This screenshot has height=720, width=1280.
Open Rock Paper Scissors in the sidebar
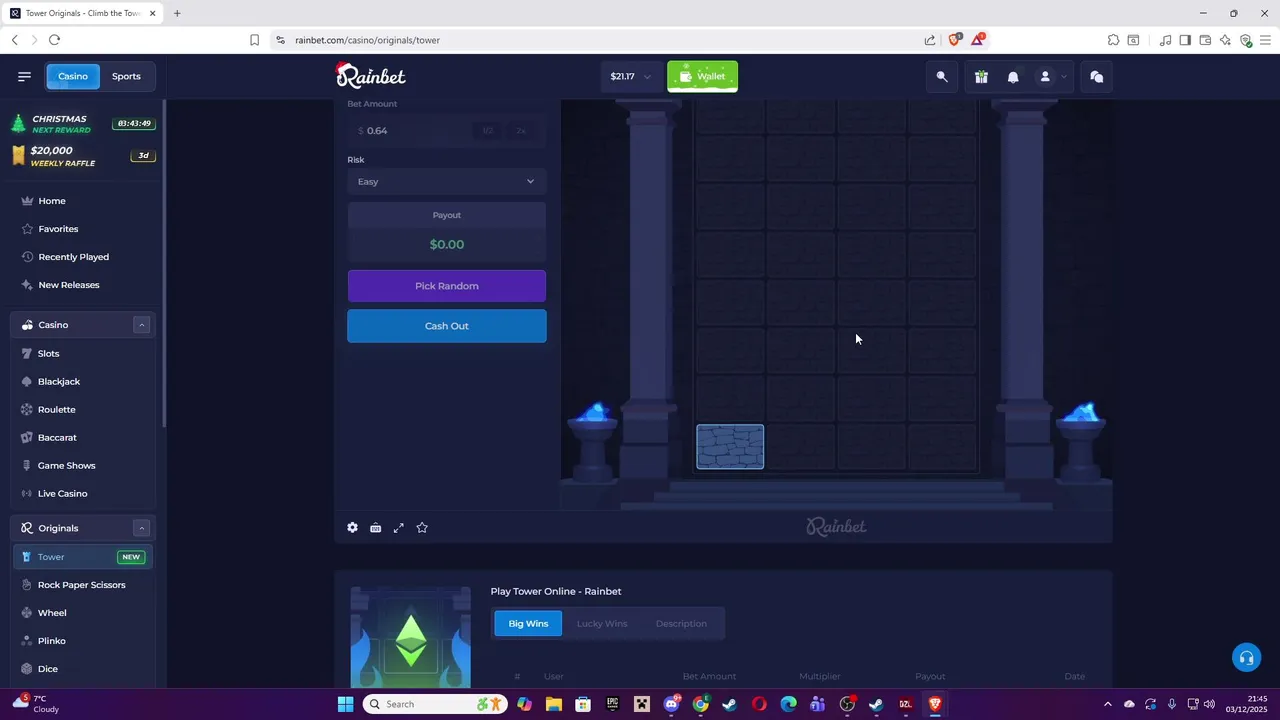(x=84, y=585)
